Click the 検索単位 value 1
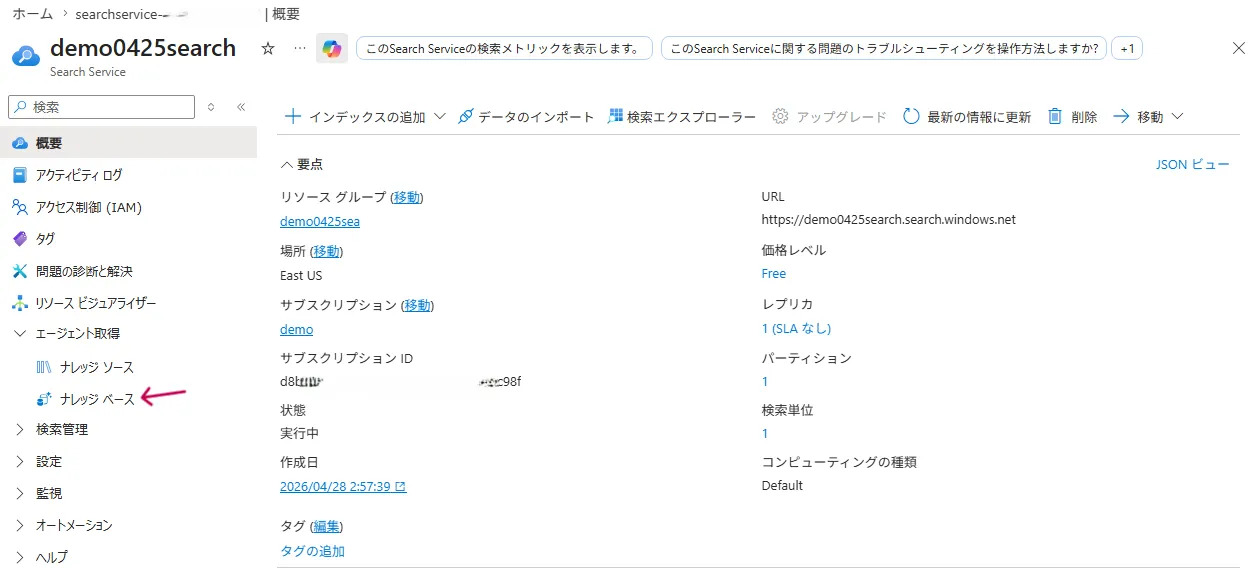Viewport: 1252px width, 568px height. coord(765,433)
